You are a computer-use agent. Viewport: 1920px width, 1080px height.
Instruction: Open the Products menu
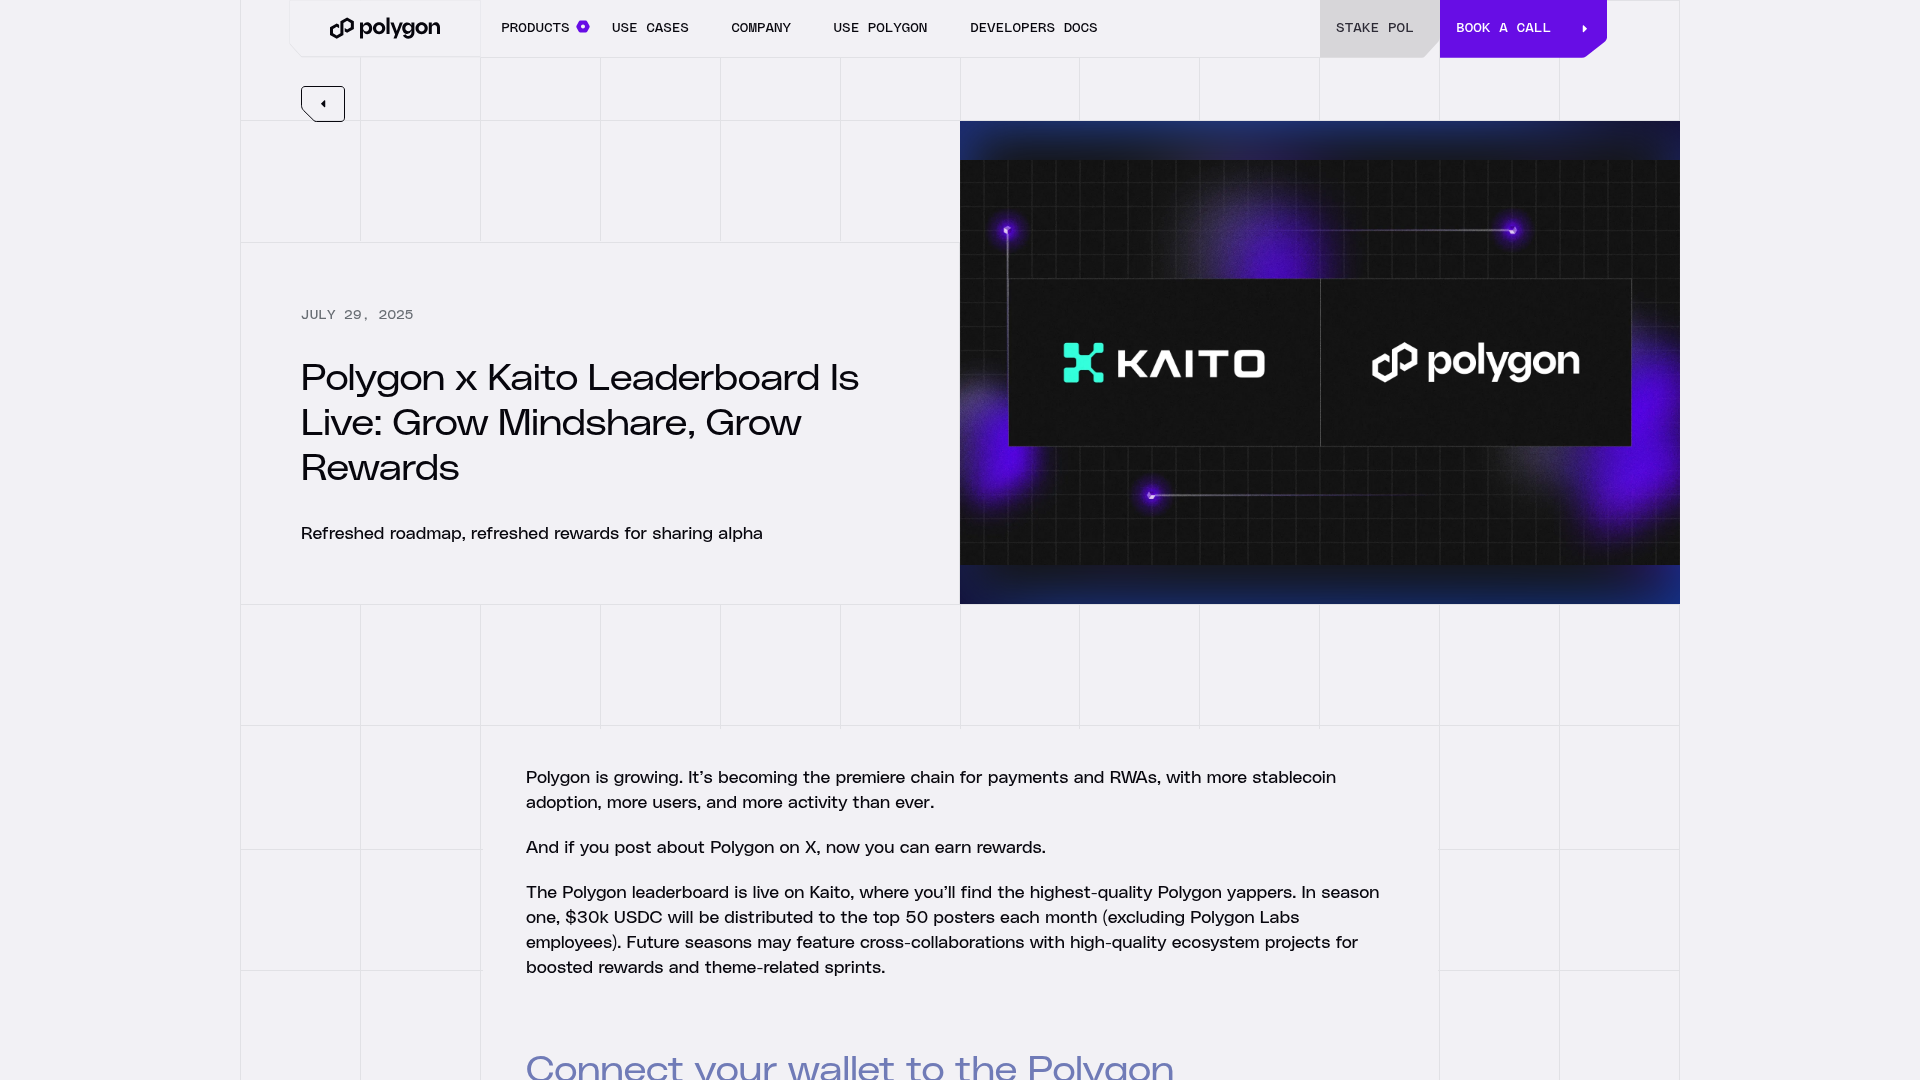point(535,28)
